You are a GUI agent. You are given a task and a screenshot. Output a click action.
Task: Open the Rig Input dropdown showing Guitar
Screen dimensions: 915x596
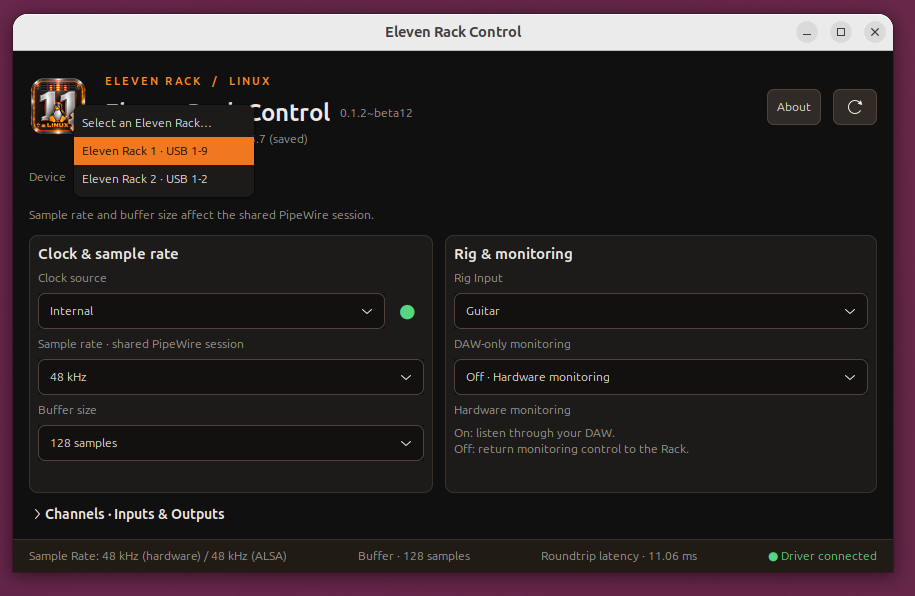pos(661,311)
